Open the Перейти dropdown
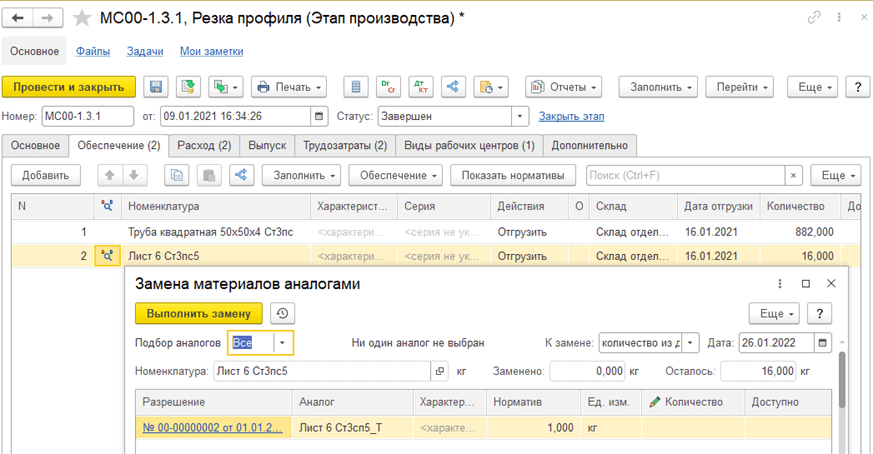 coord(739,87)
